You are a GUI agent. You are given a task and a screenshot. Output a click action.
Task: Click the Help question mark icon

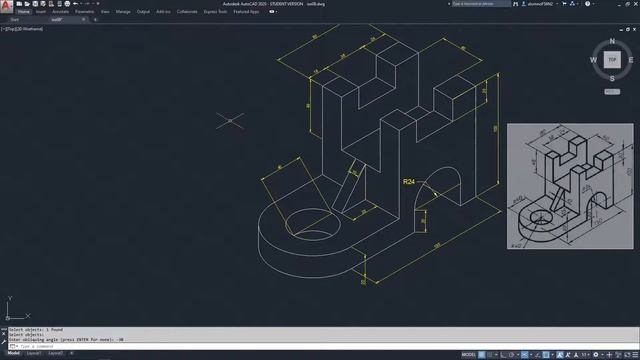coord(587,4)
